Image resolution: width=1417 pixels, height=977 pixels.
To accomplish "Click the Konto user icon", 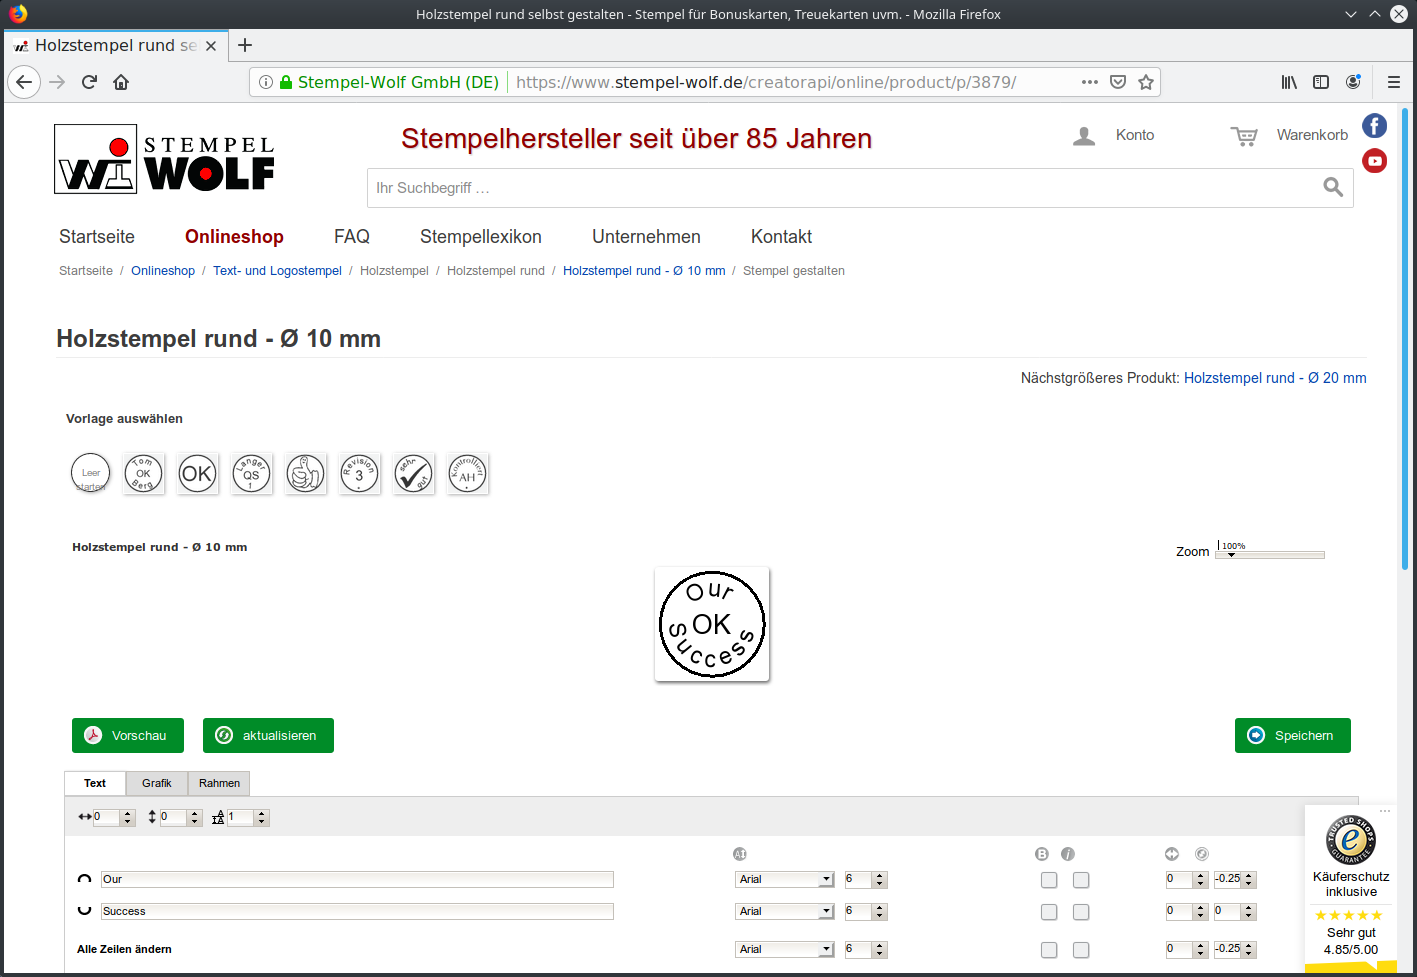I will coord(1084,136).
